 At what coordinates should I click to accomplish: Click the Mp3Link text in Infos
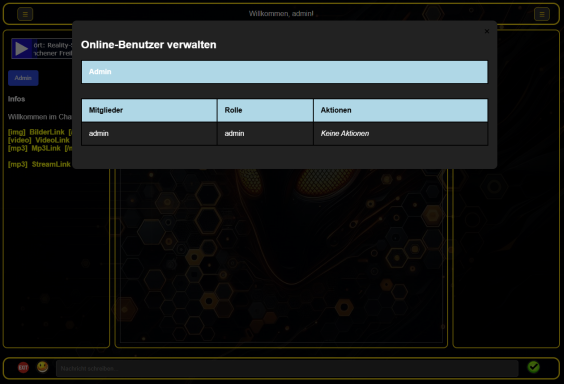click(46, 148)
